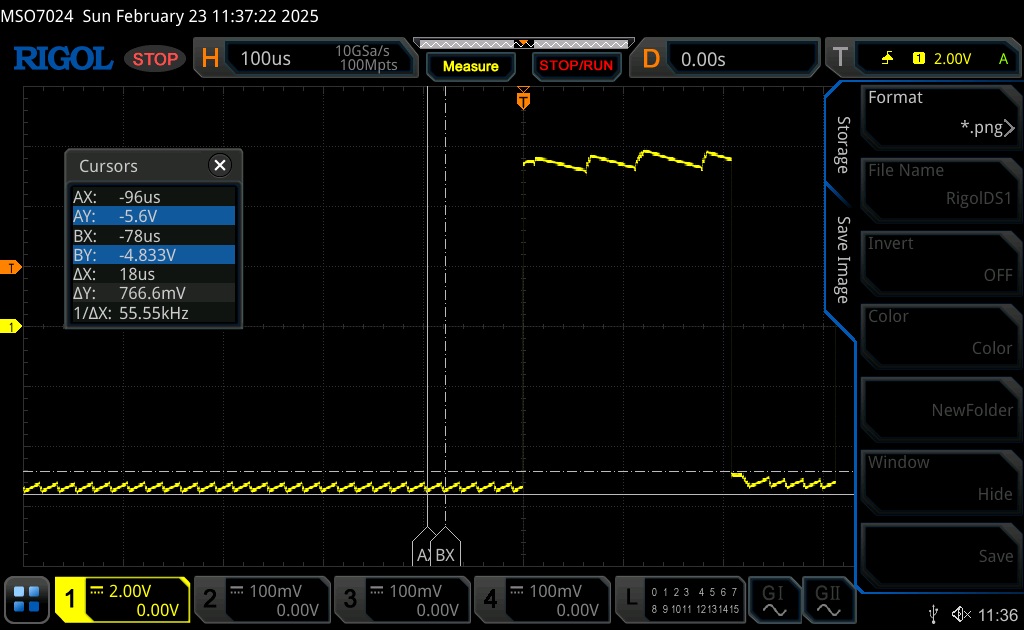1024x630 pixels.
Task: Click the orange trigger position marker
Action: click(523, 99)
